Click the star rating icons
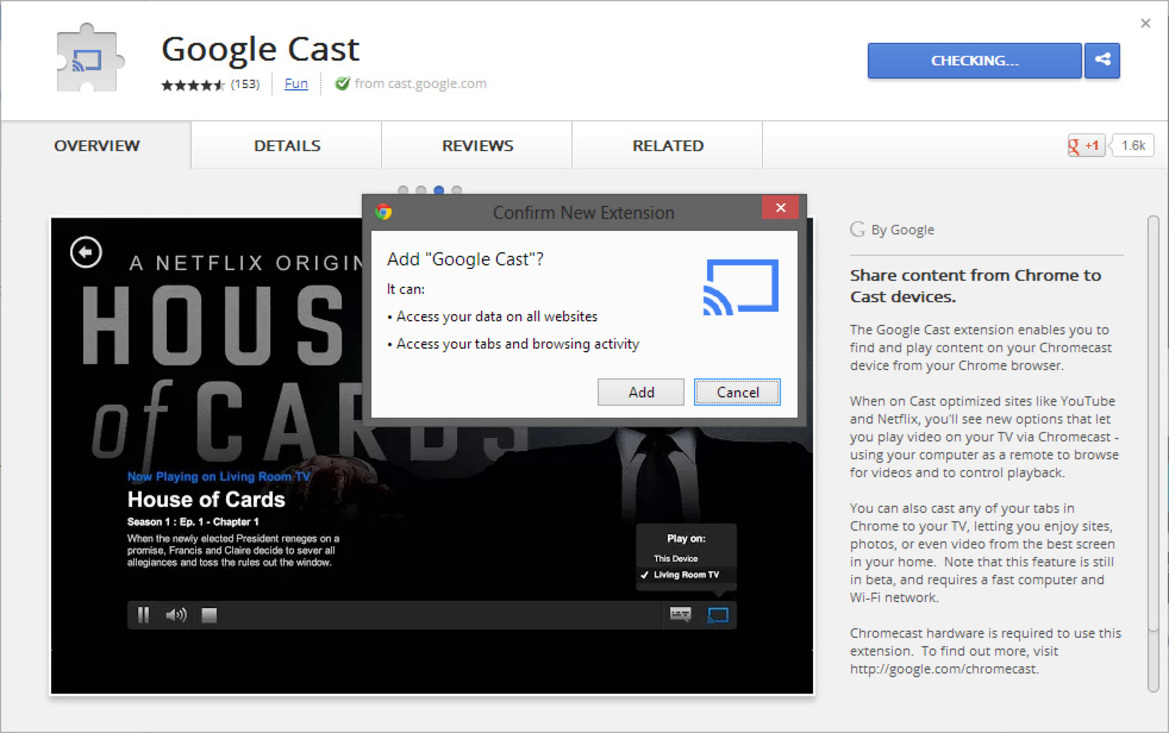Image resolution: width=1169 pixels, height=733 pixels. pos(193,85)
